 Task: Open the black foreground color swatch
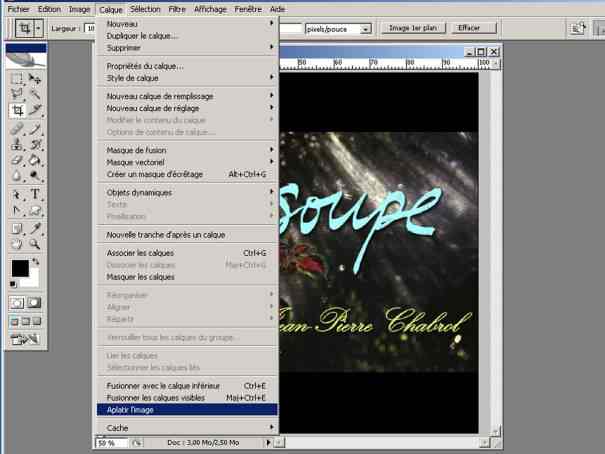coord(19,269)
